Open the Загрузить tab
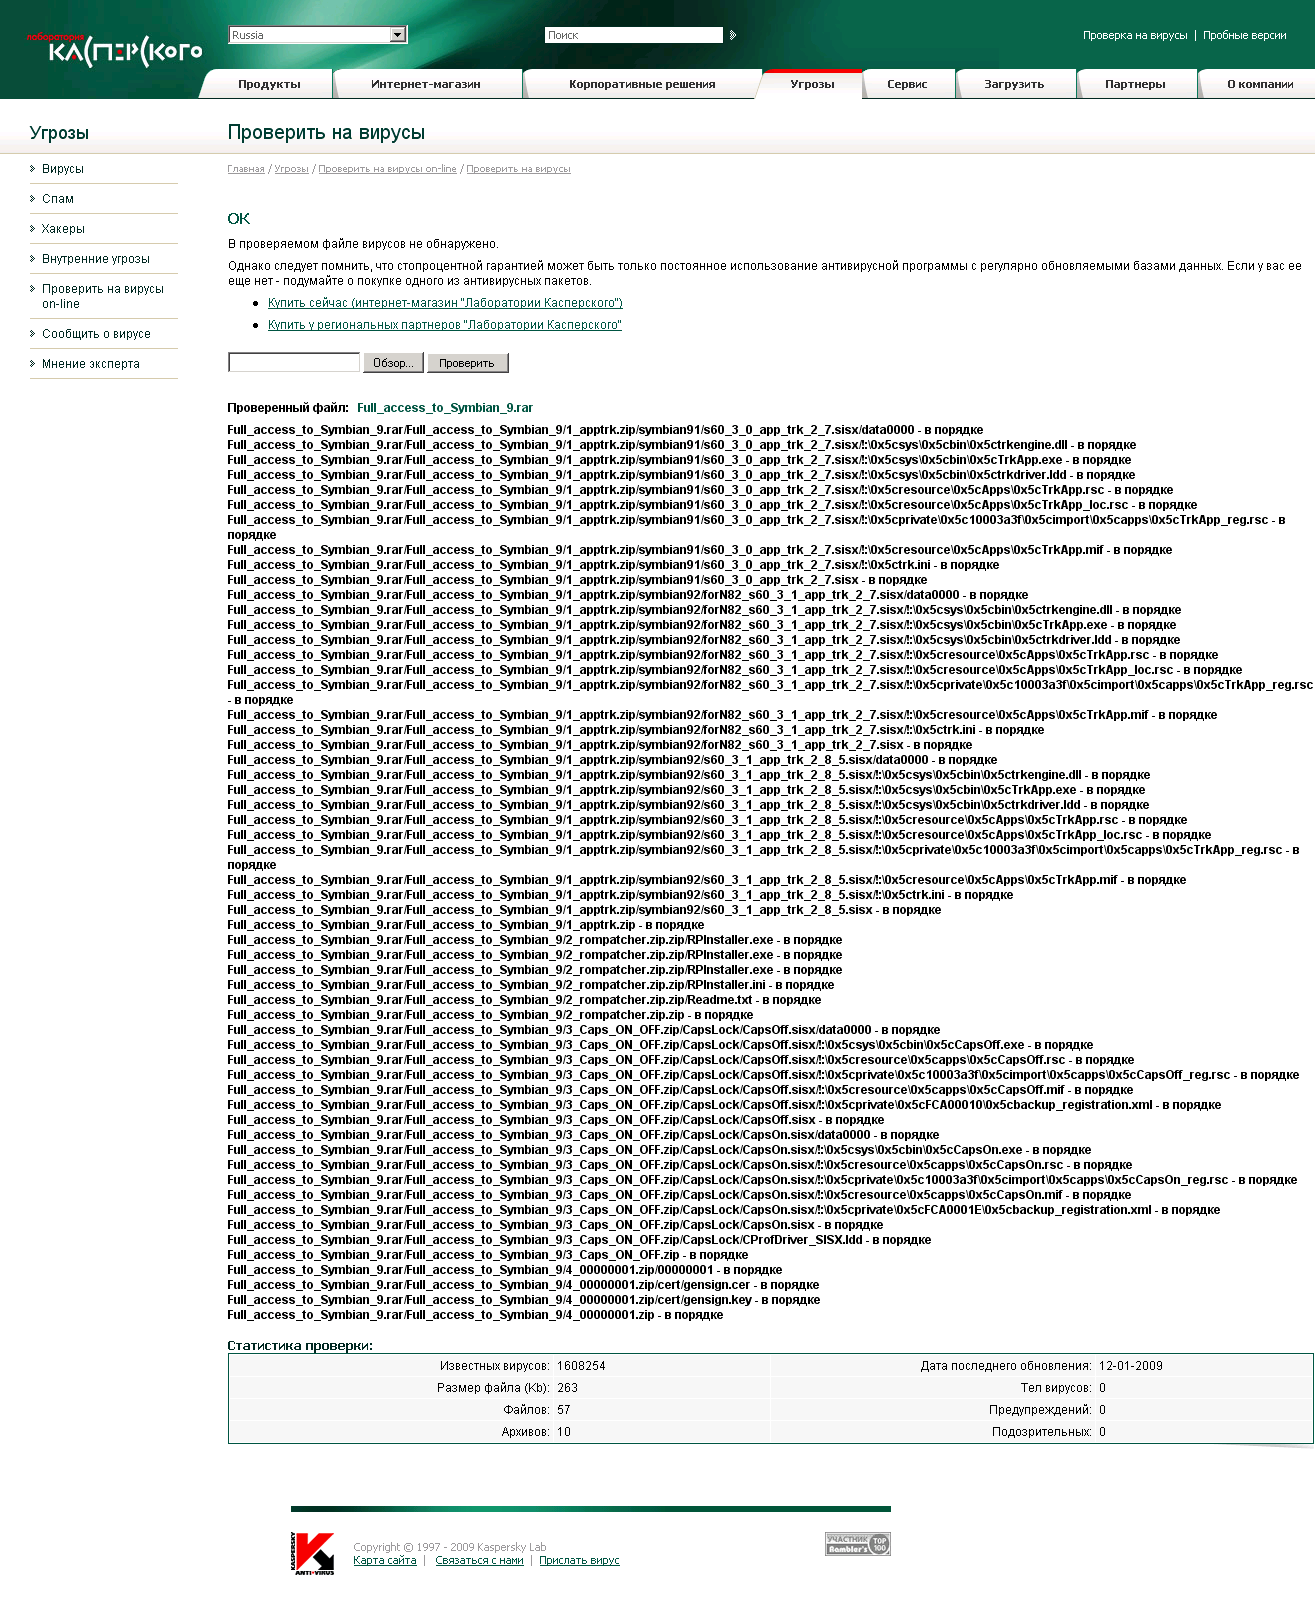This screenshot has width=1315, height=1606. 1014,84
